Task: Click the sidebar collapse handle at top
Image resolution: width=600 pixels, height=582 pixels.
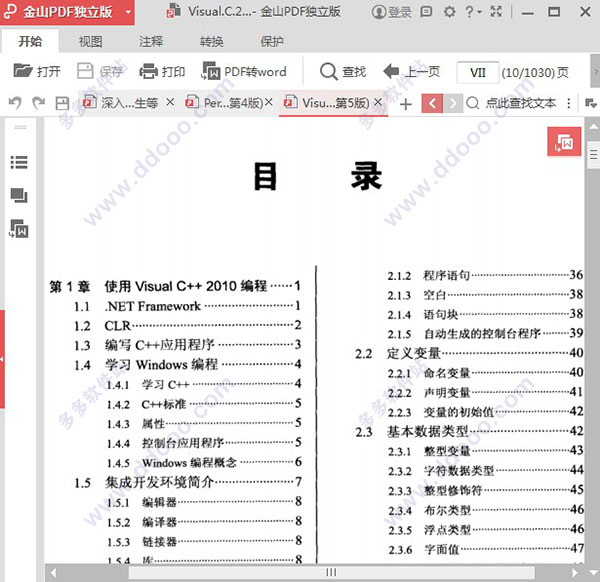Action: [x=20, y=127]
